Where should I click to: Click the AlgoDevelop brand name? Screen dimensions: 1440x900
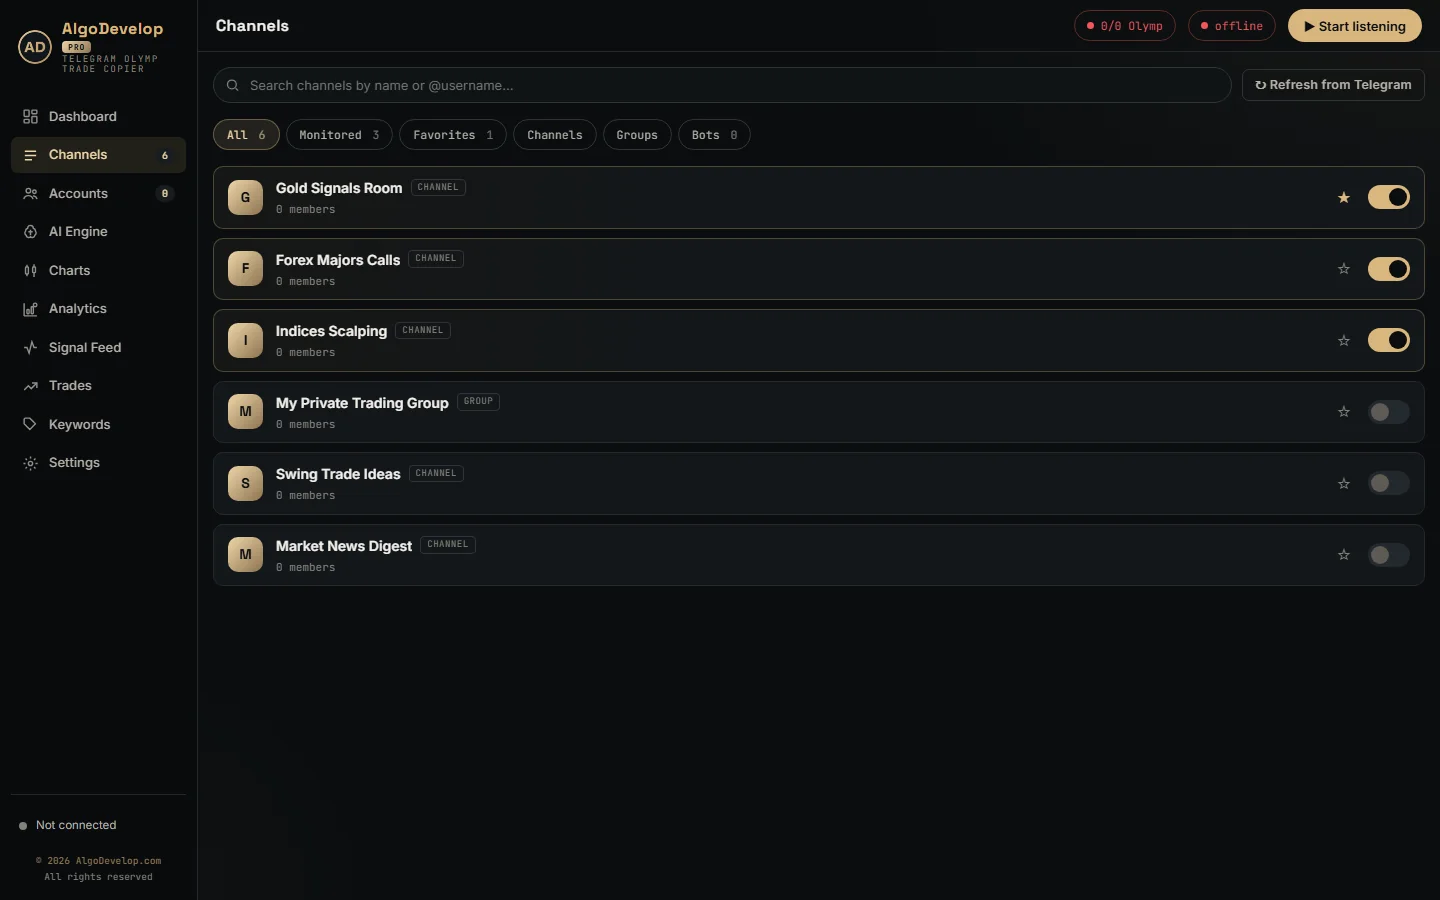click(112, 29)
